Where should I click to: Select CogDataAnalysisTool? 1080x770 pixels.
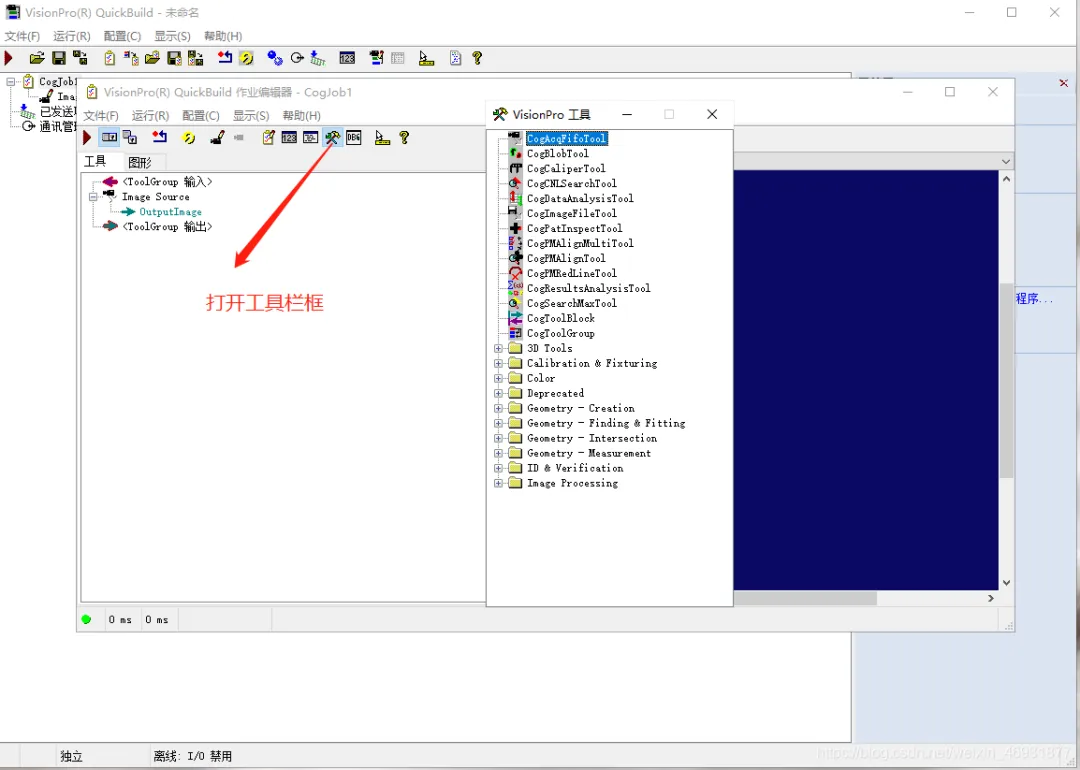click(580, 198)
